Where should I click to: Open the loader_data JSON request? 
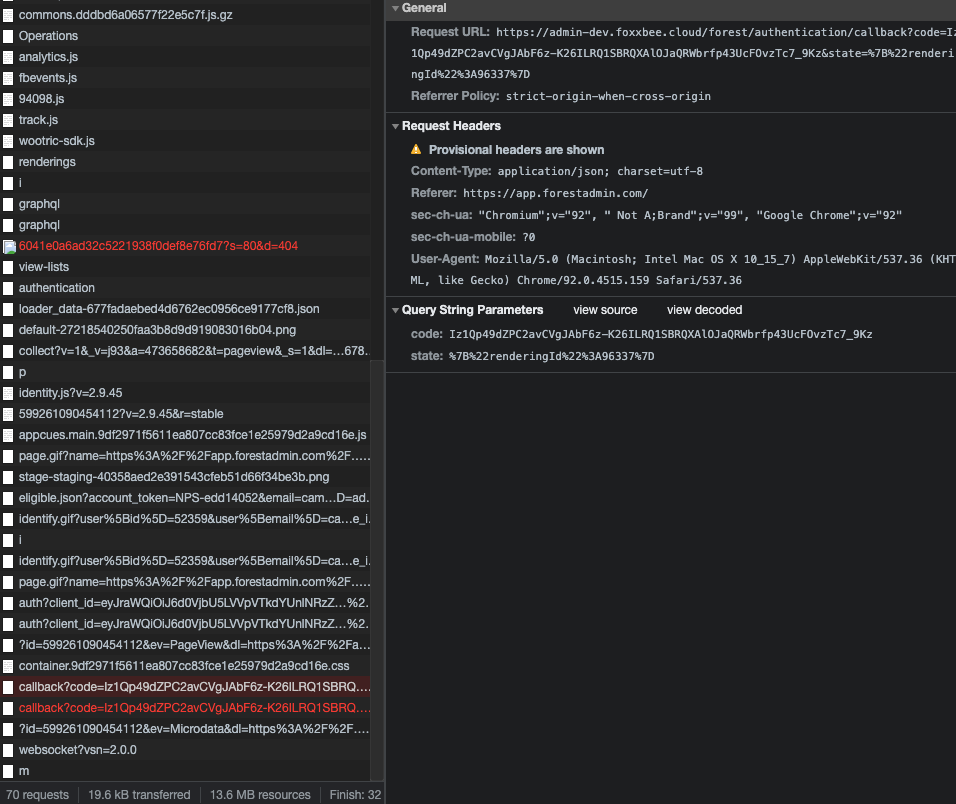(x=169, y=309)
